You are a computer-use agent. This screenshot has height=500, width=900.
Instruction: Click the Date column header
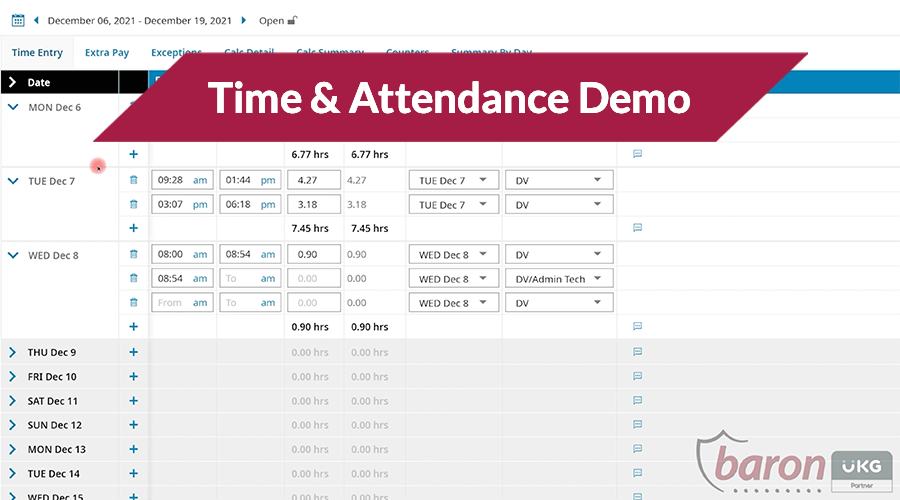point(39,83)
